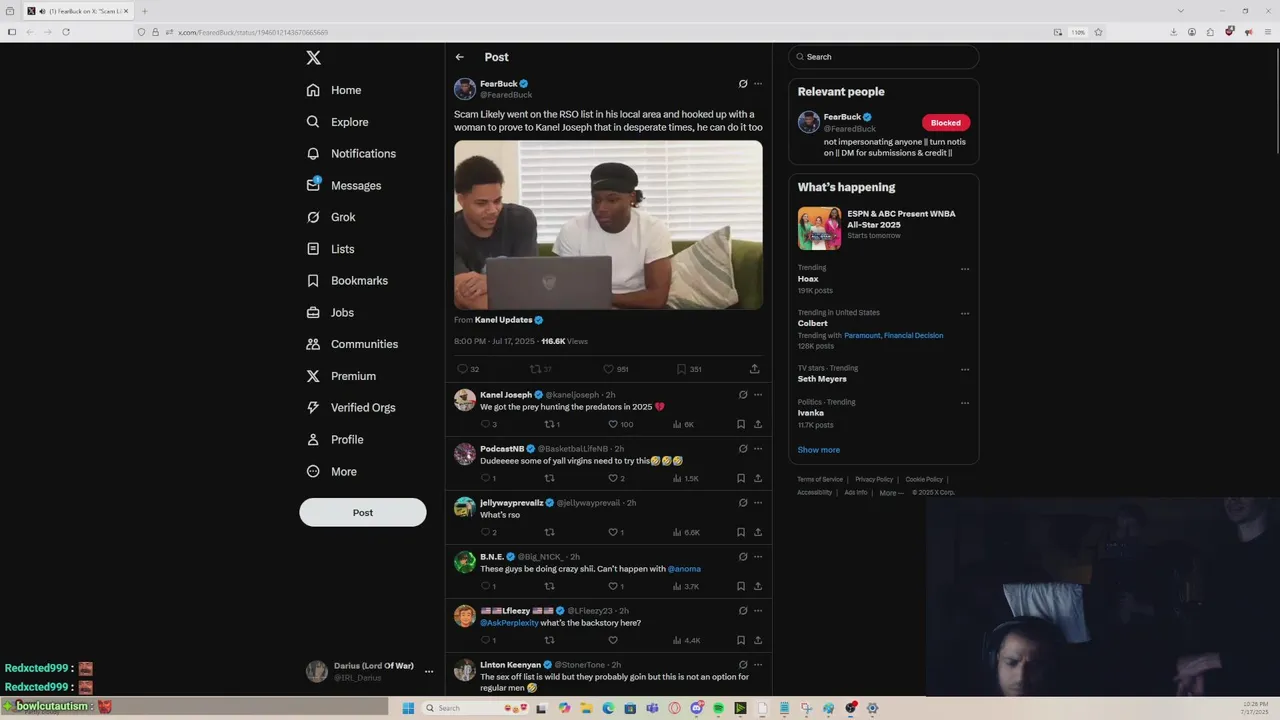Image resolution: width=1280 pixels, height=720 pixels.
Task: Open ESPN WNBA All-Star 2025 event
Action: tap(883, 227)
